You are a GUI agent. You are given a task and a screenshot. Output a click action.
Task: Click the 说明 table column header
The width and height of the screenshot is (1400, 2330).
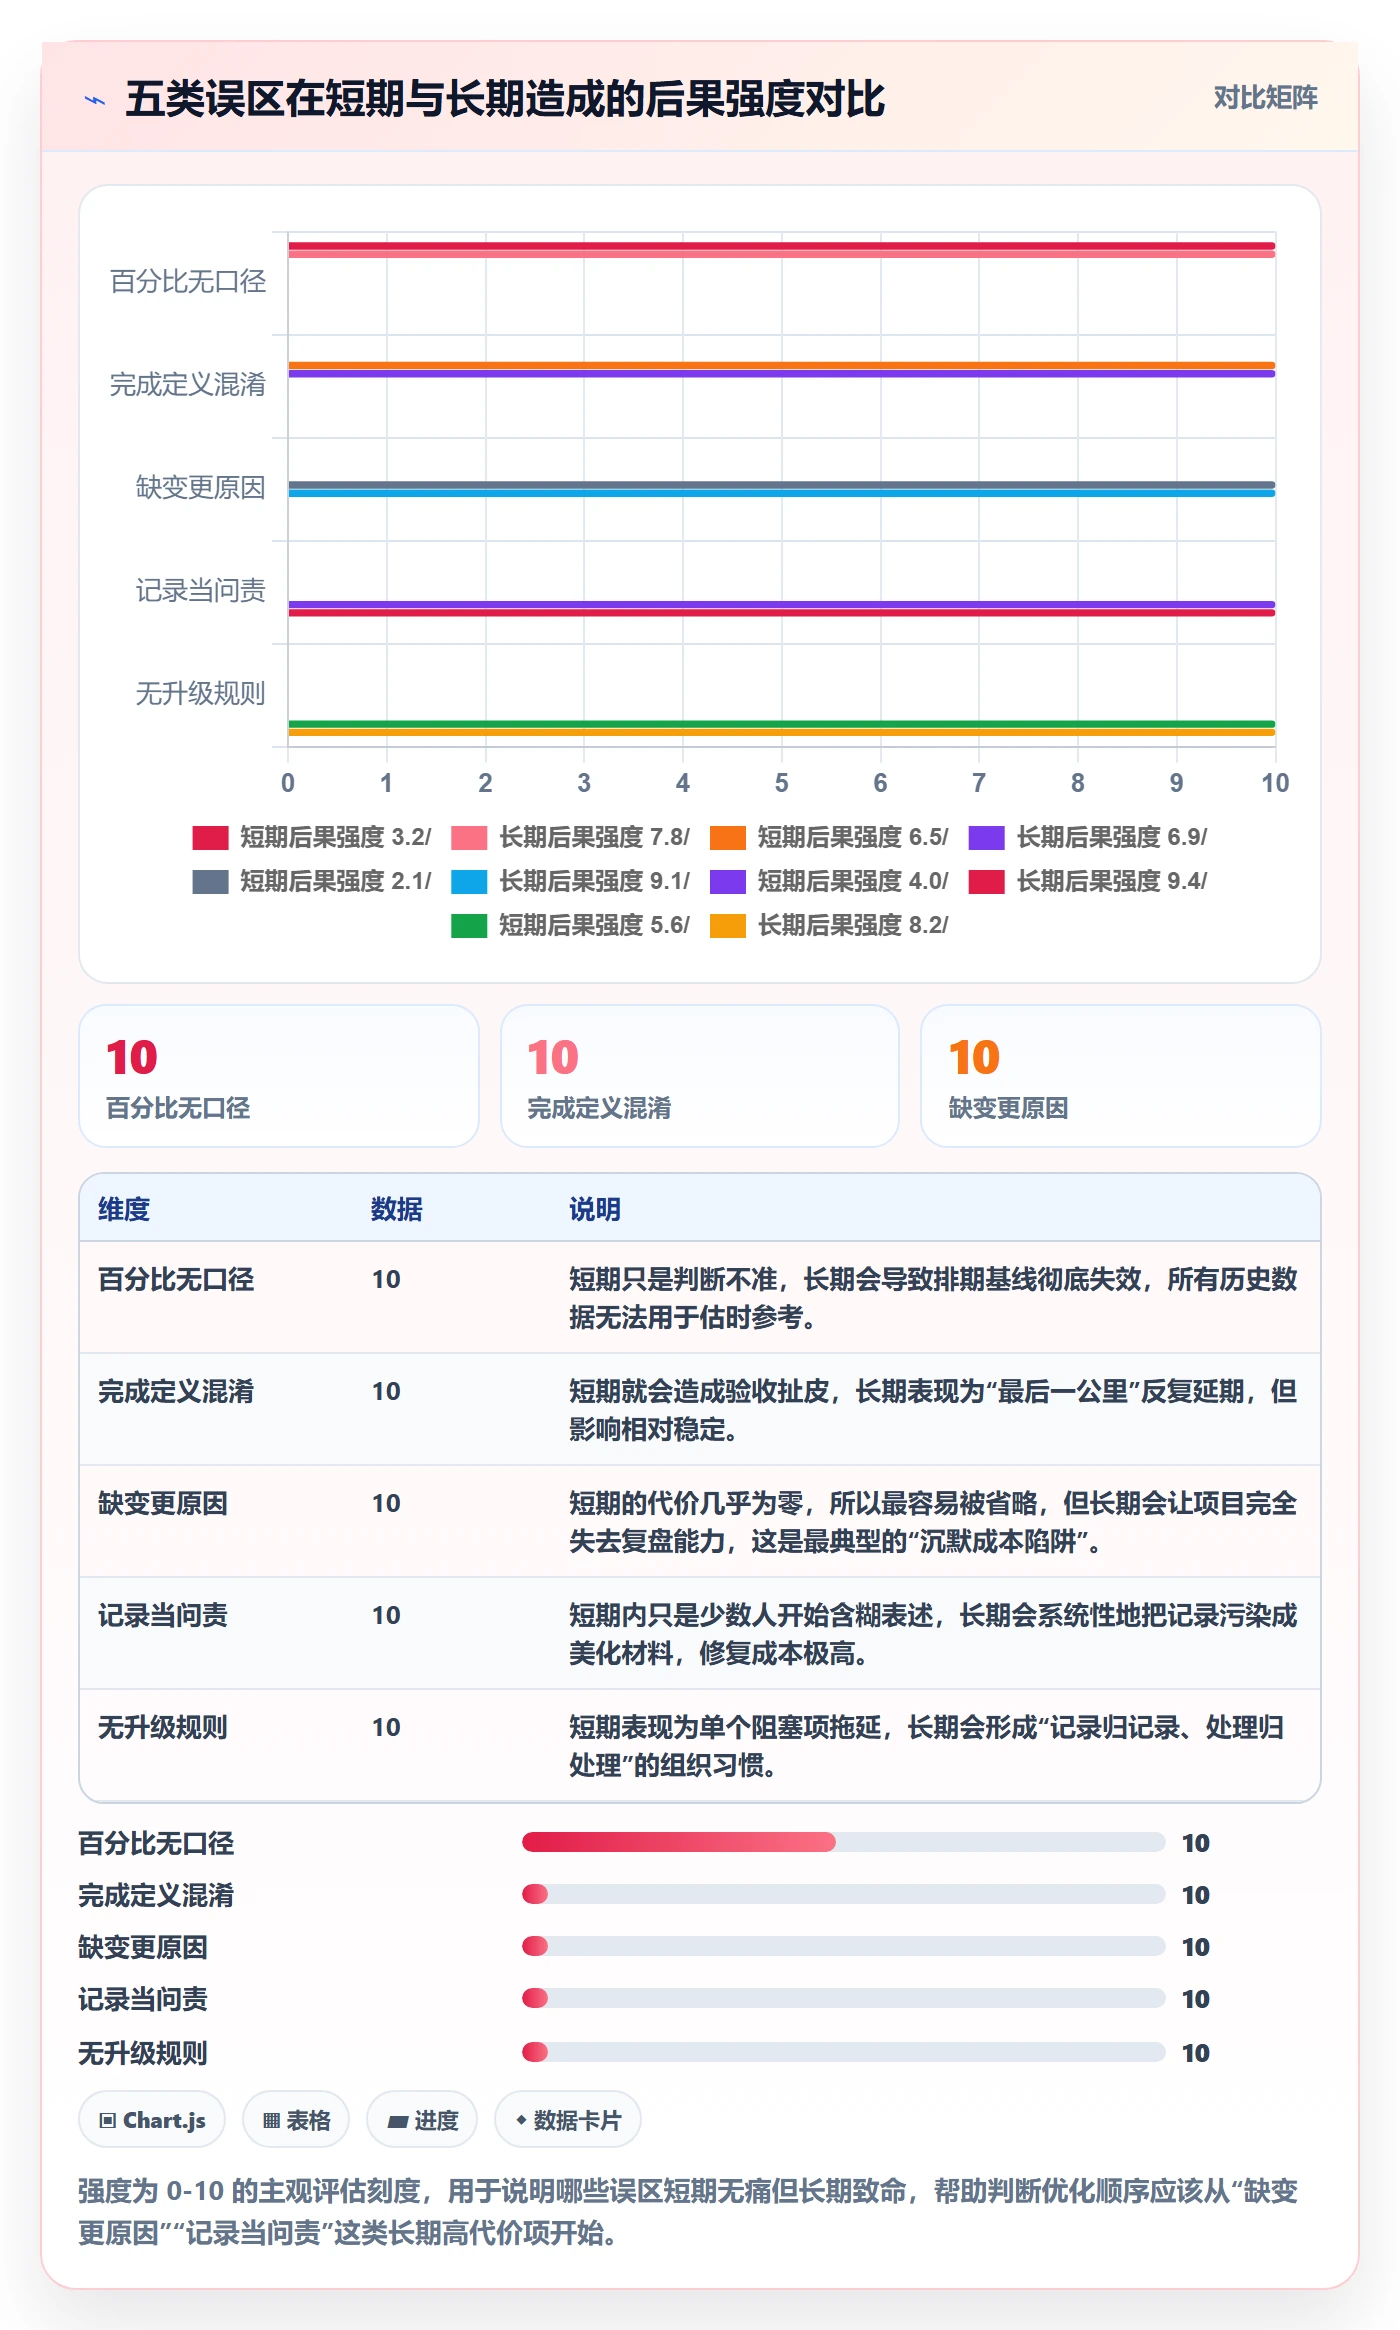click(x=595, y=1209)
